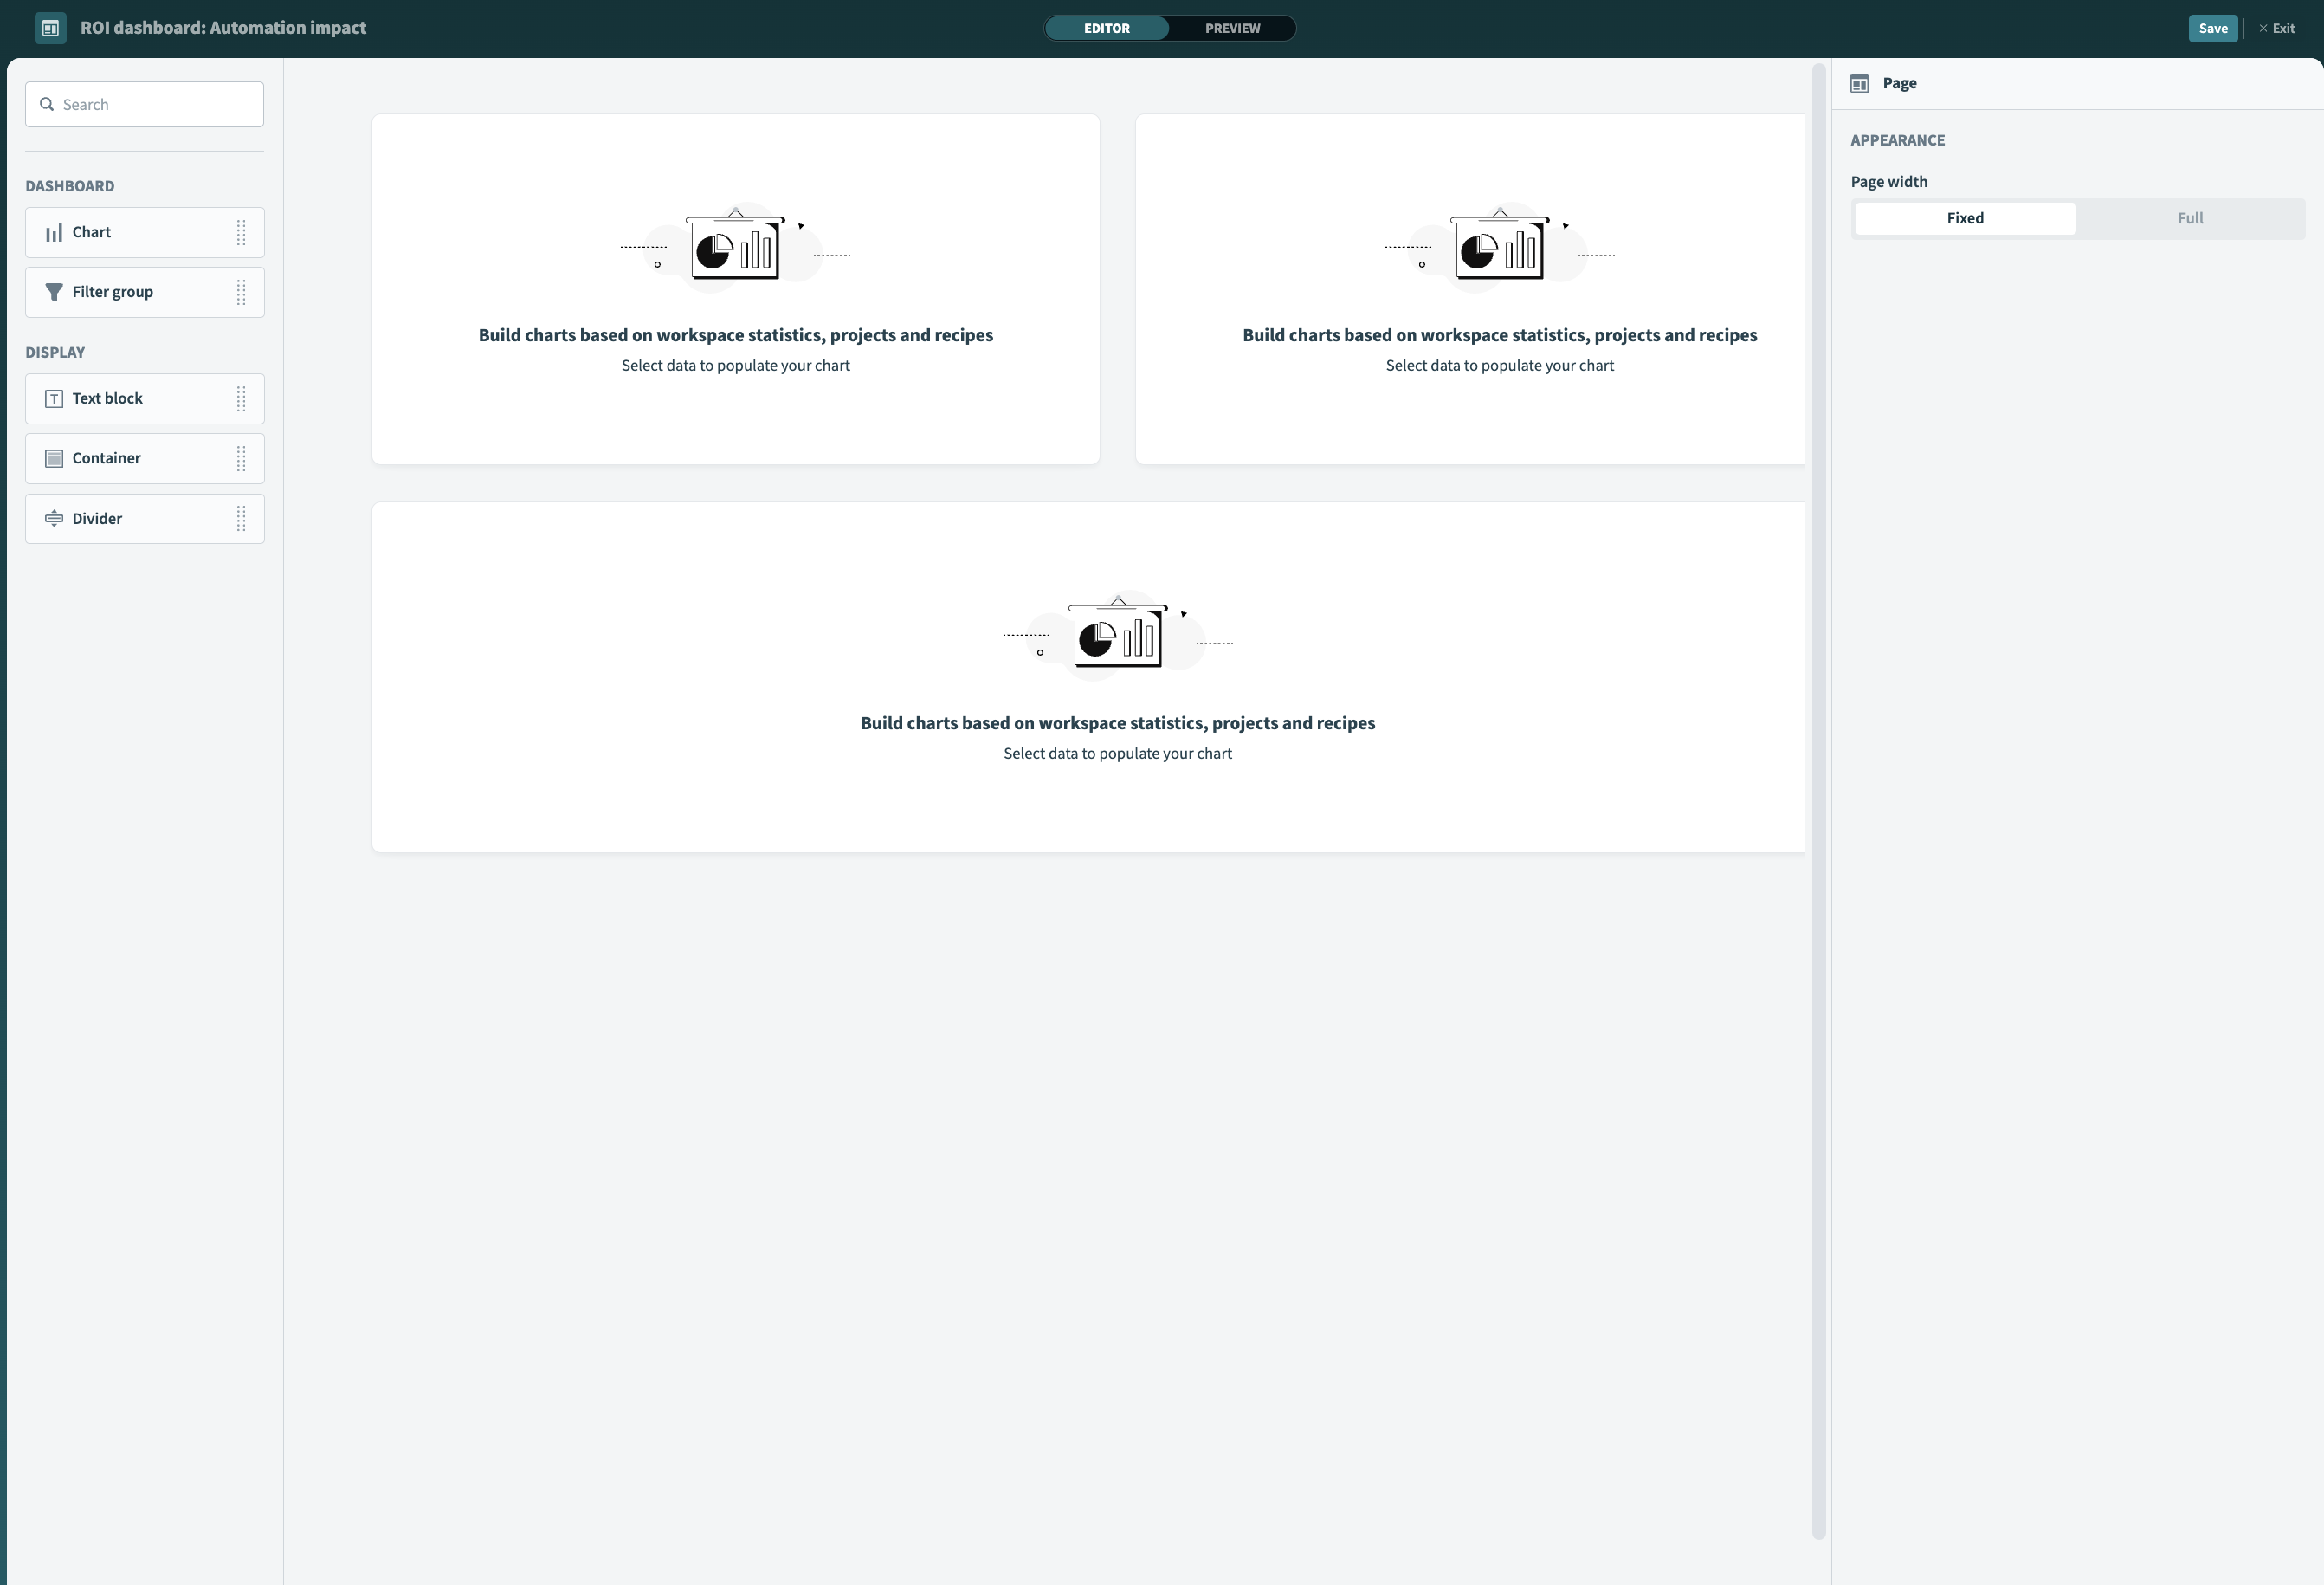Switch to Preview mode
The width and height of the screenshot is (2324, 1585).
[1231, 29]
